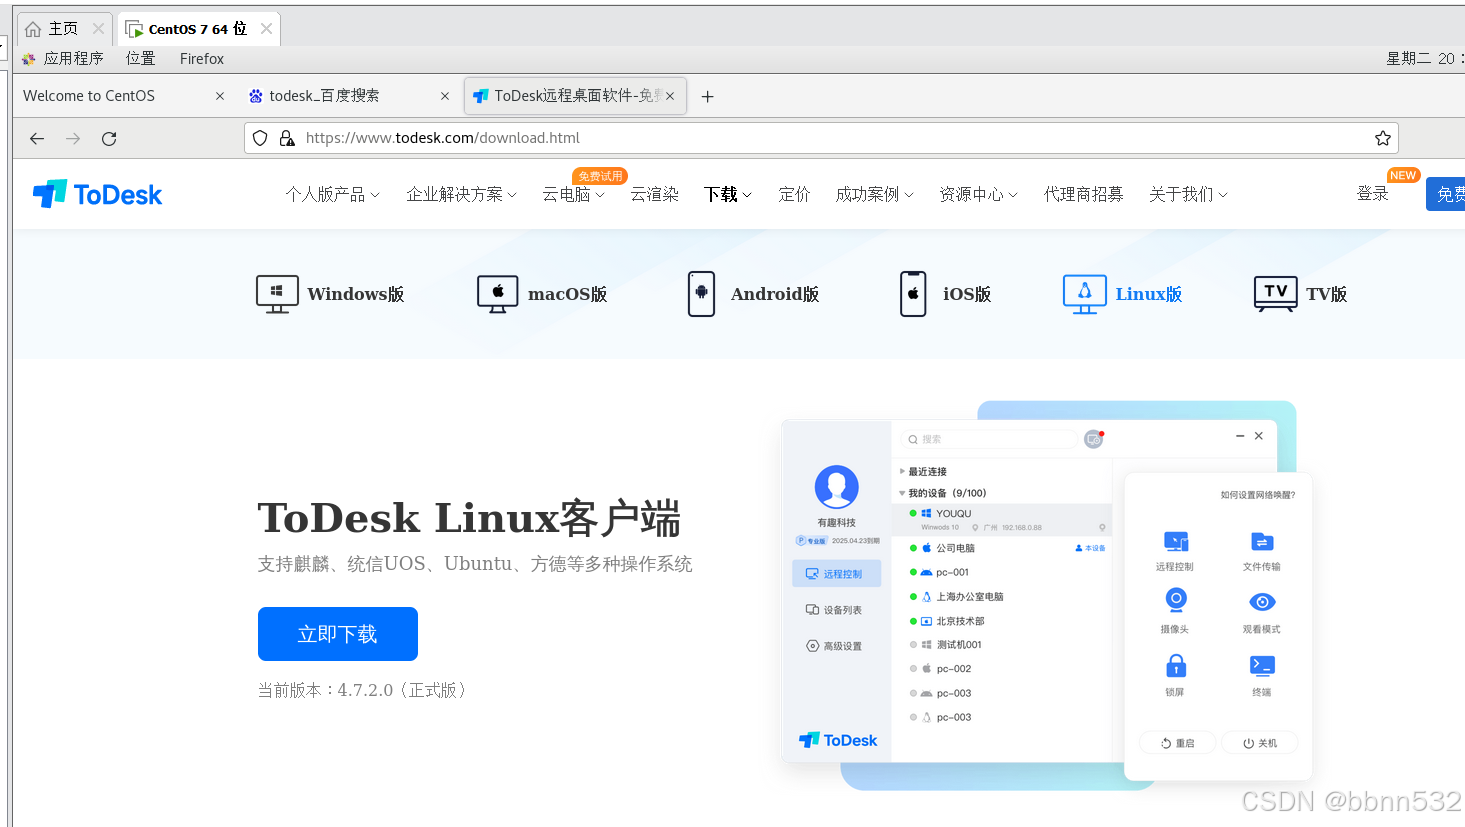
Task: Open the Firefox menu in the top panel
Action: (x=201, y=58)
